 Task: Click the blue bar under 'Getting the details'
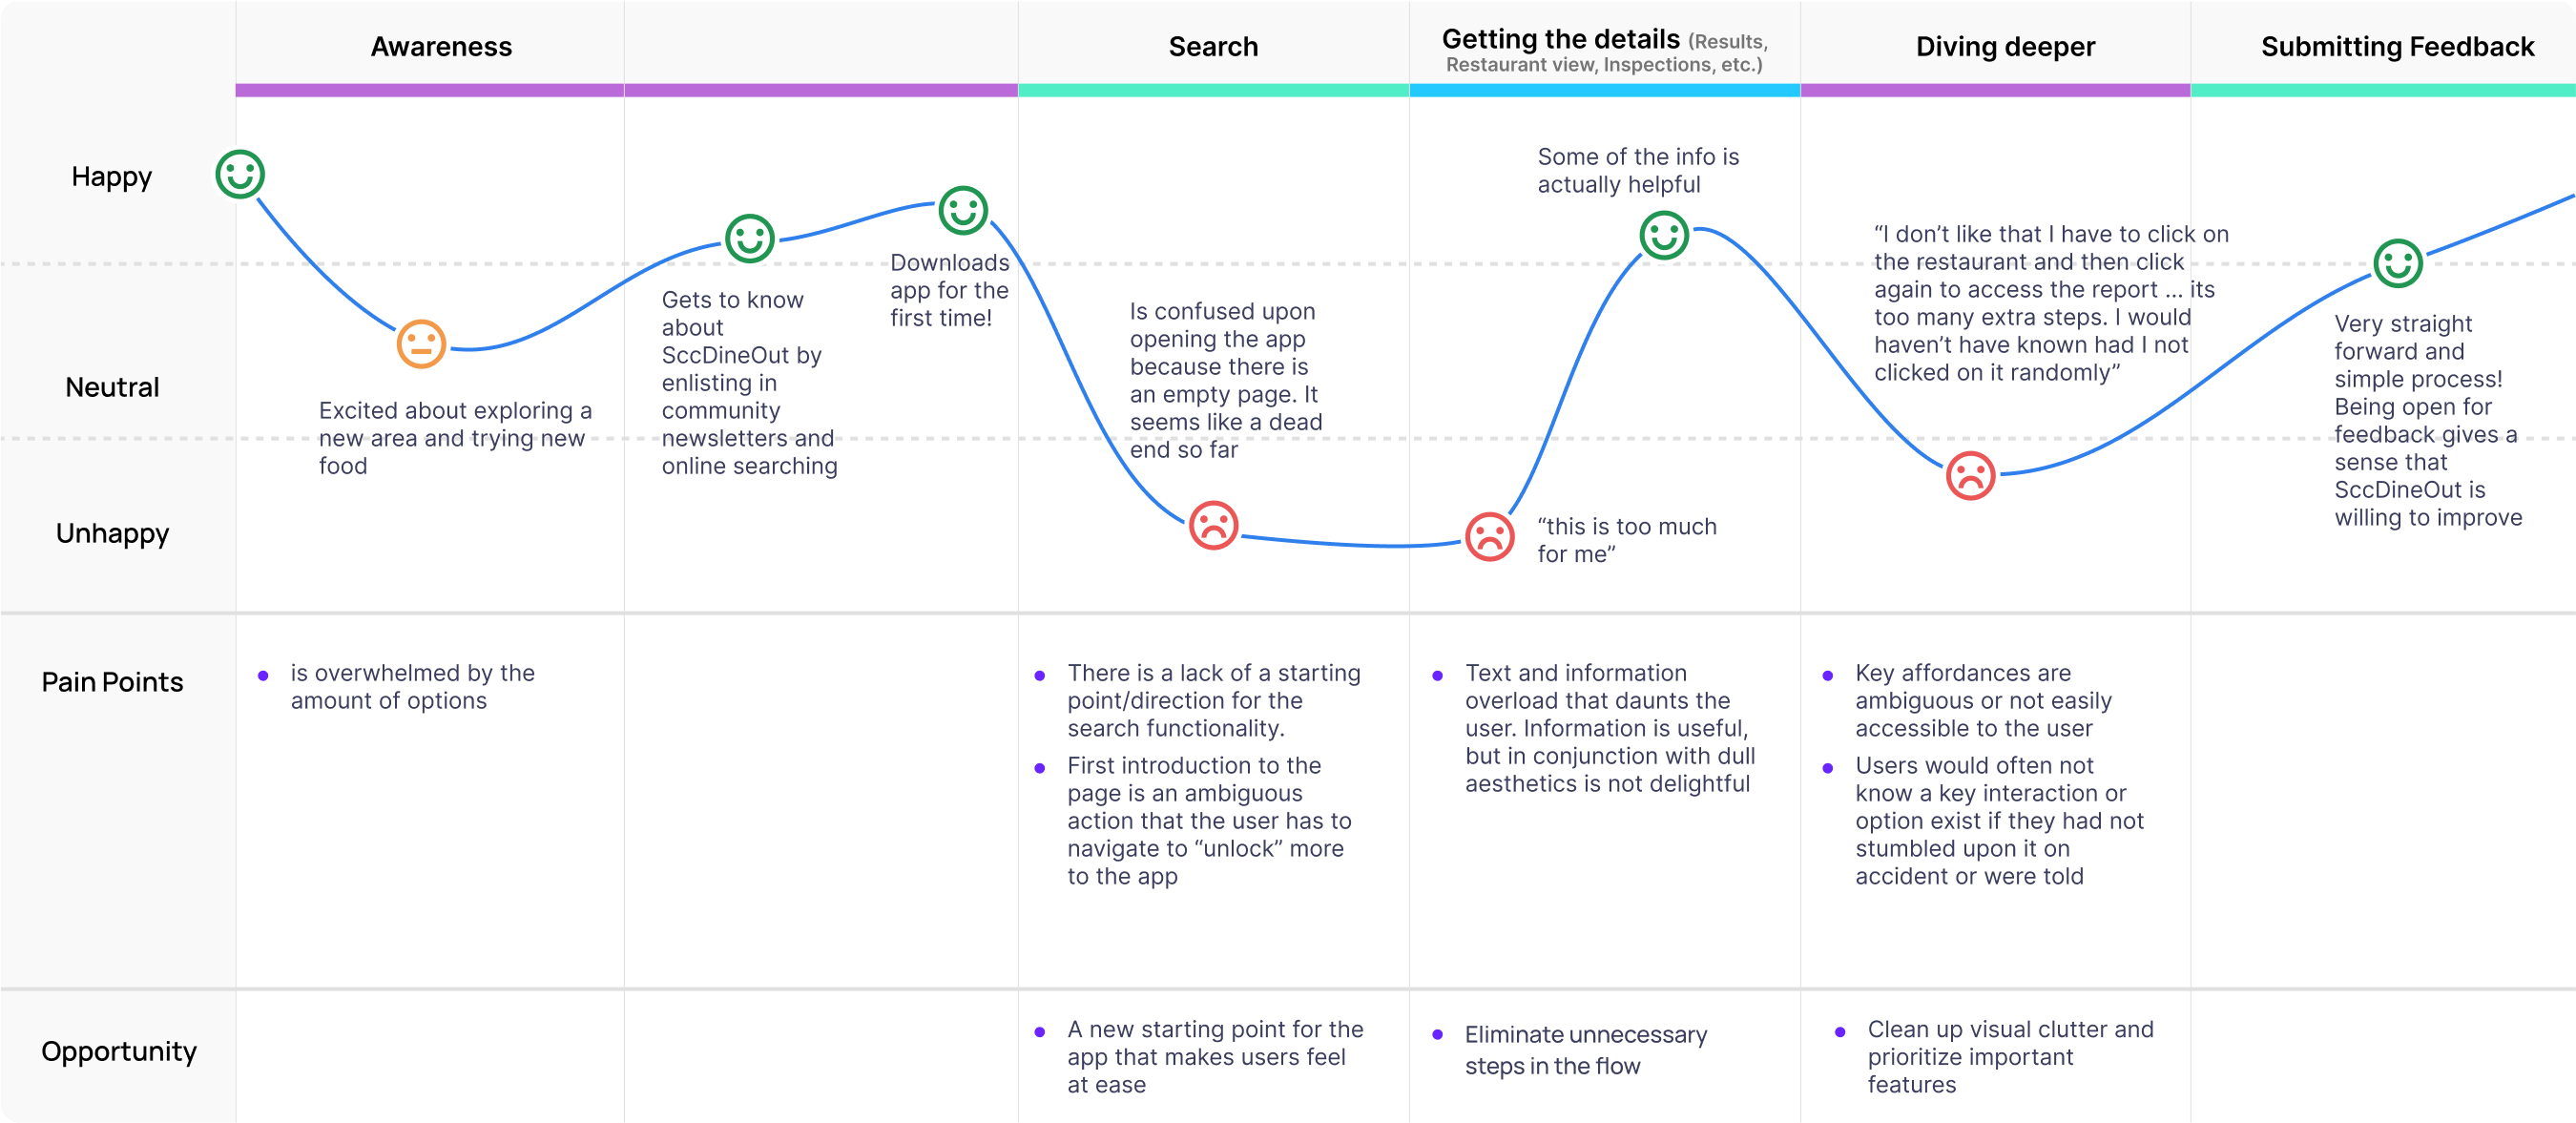coord(1604,91)
